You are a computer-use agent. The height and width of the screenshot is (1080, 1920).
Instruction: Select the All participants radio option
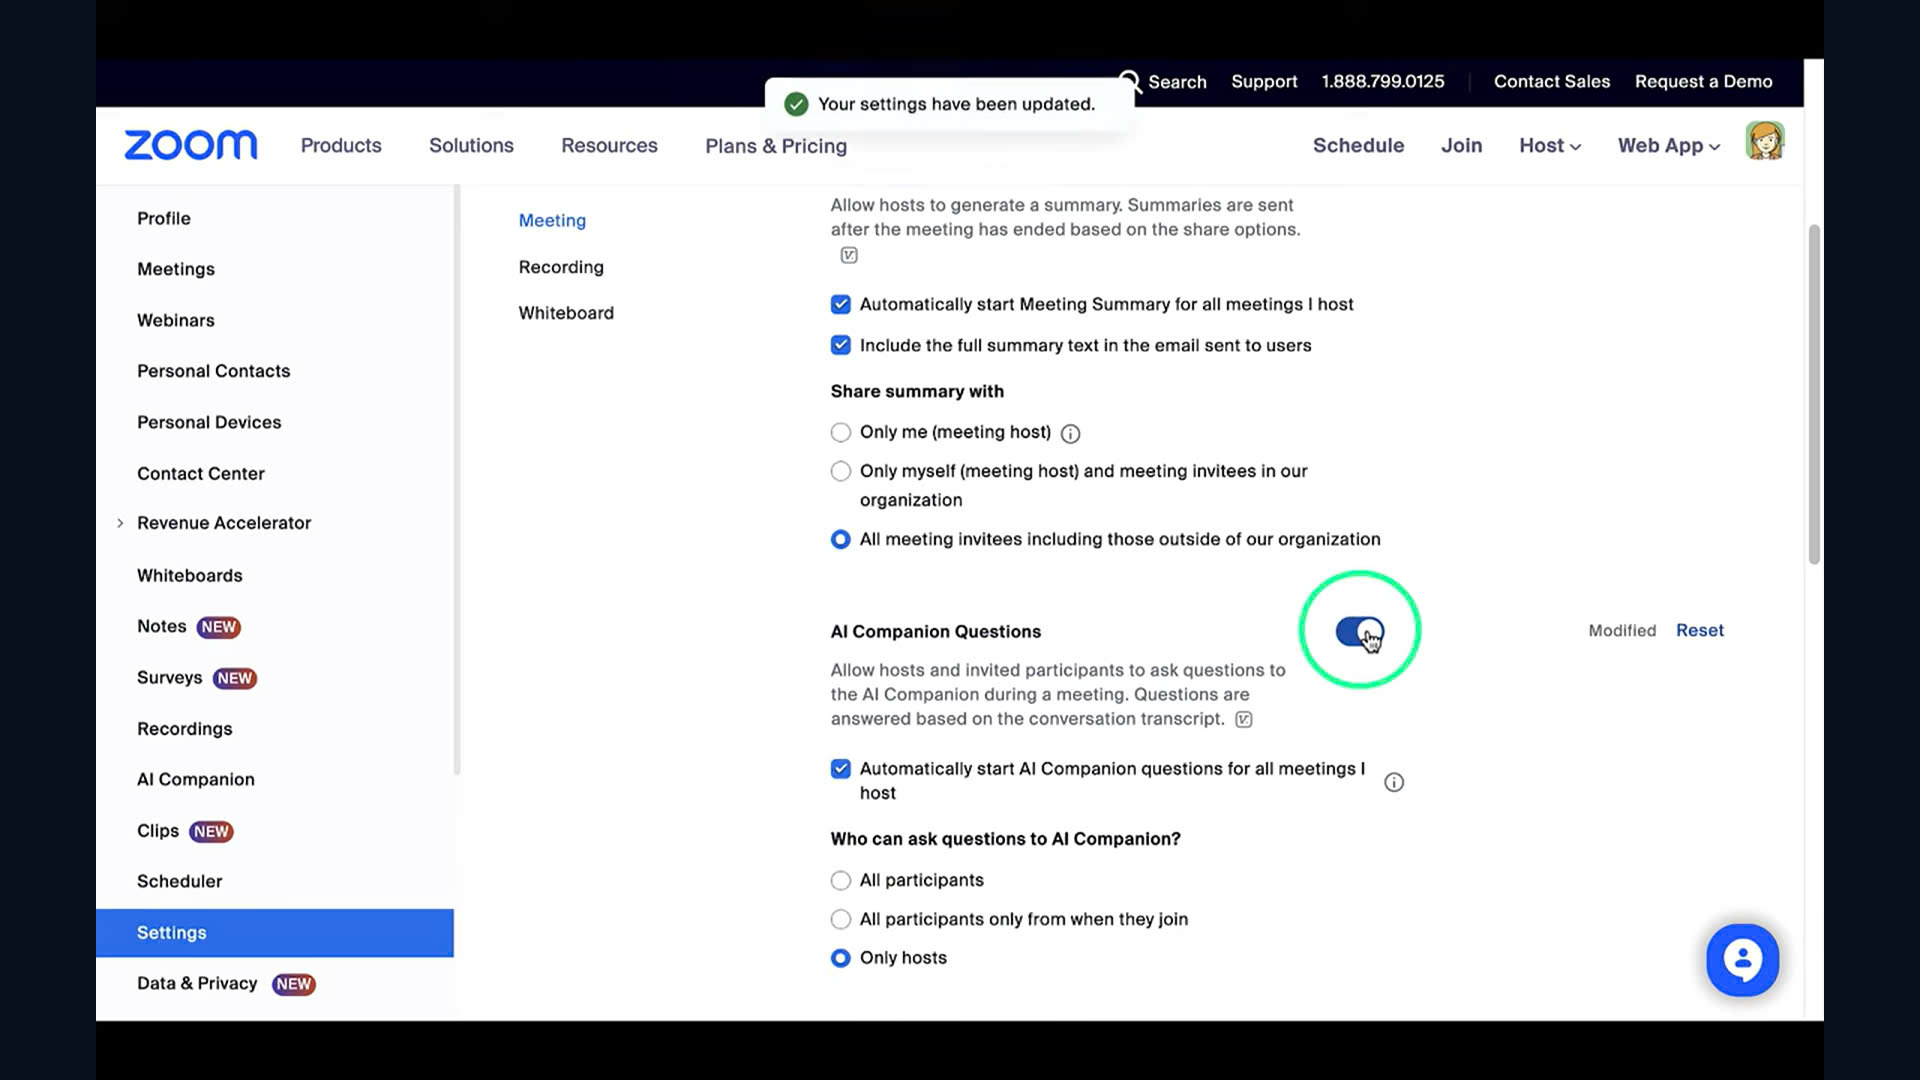click(x=840, y=880)
